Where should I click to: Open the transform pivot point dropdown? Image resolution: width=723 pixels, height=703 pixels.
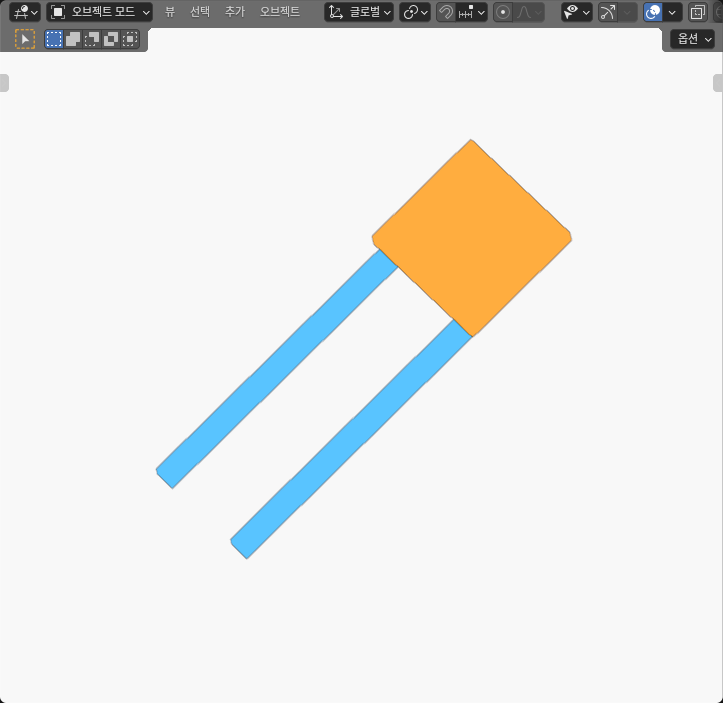[x=415, y=12]
